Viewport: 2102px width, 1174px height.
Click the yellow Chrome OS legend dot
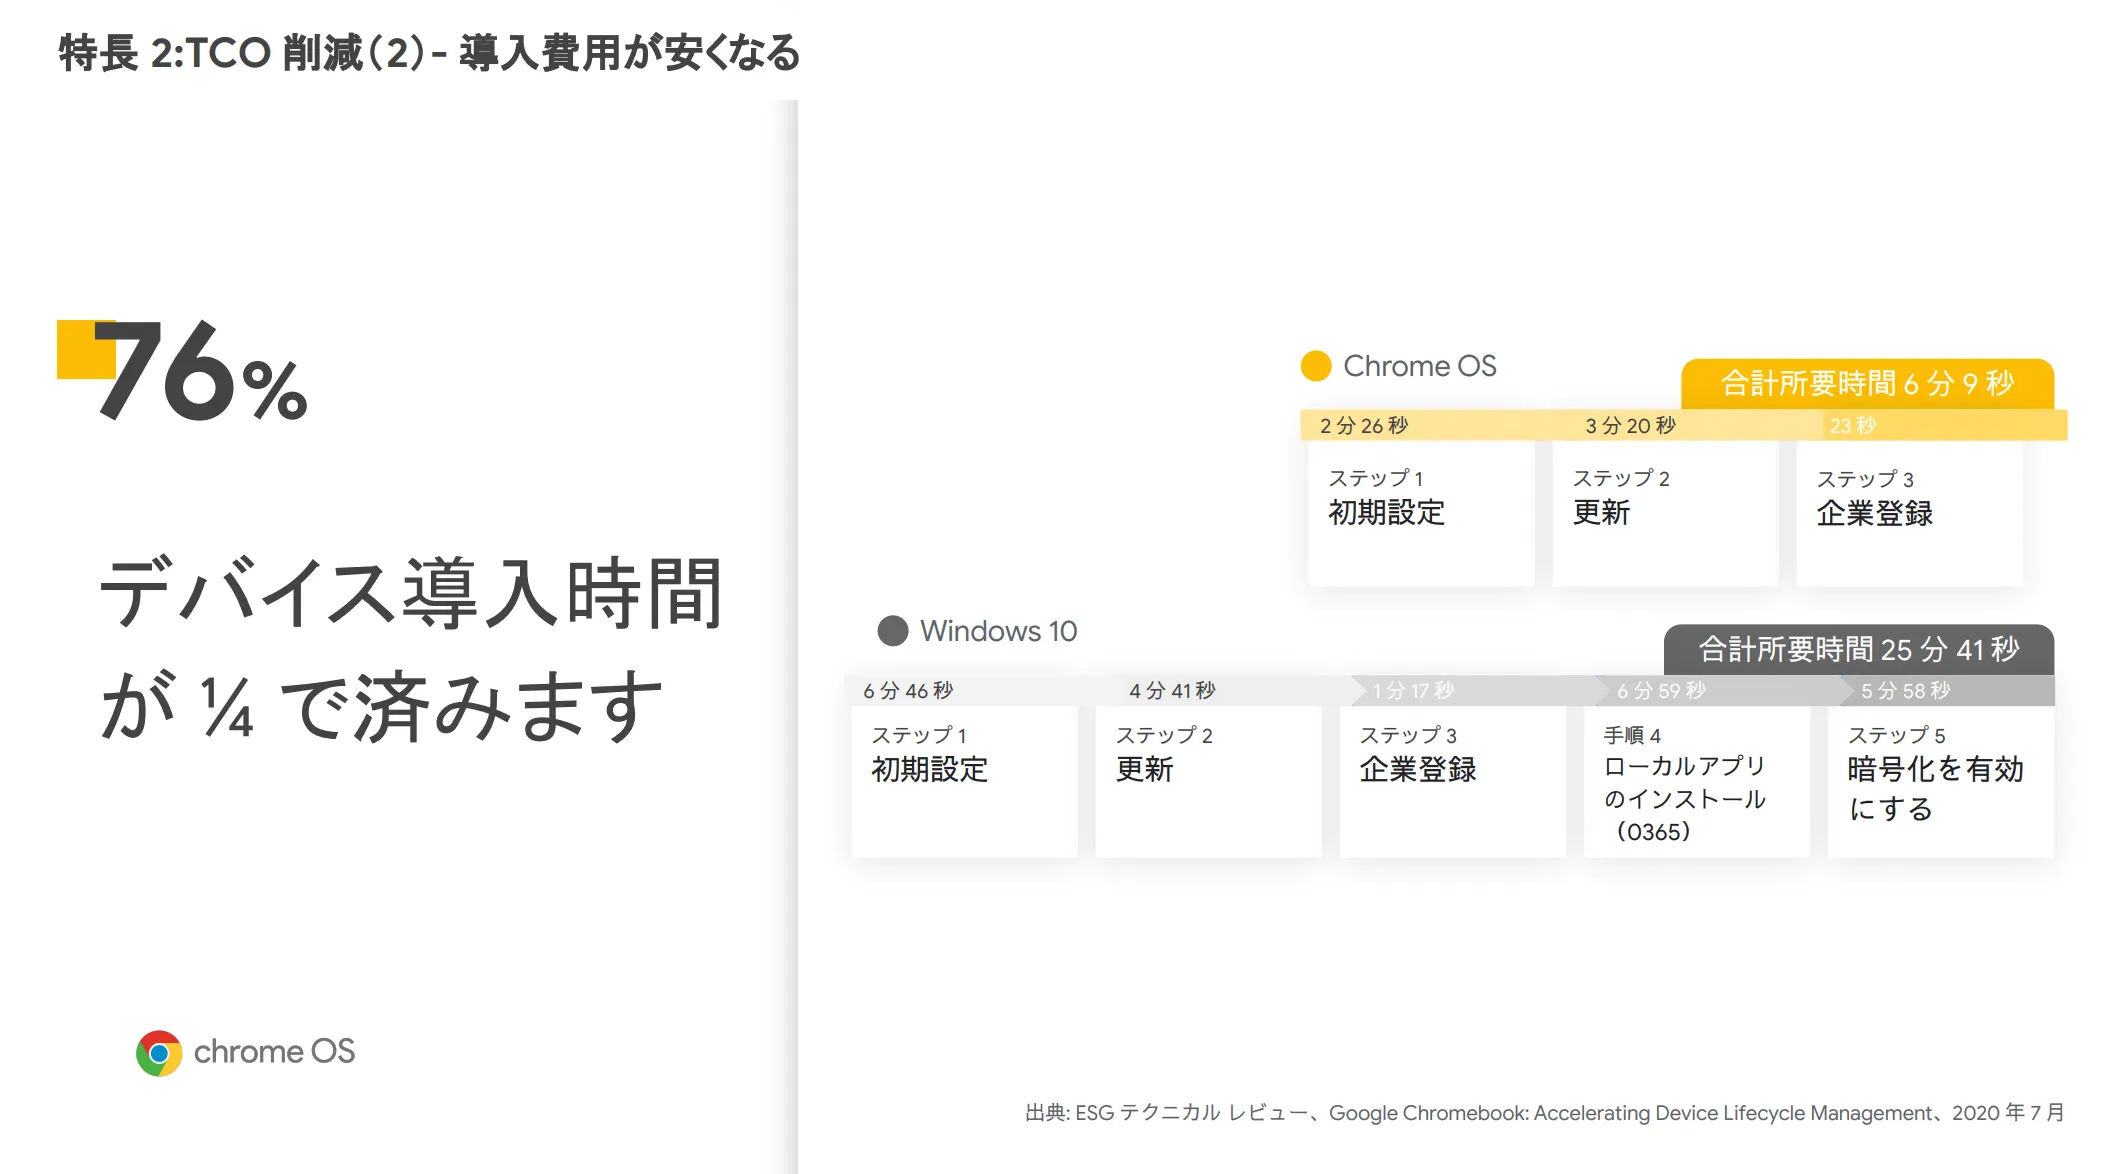(1316, 366)
